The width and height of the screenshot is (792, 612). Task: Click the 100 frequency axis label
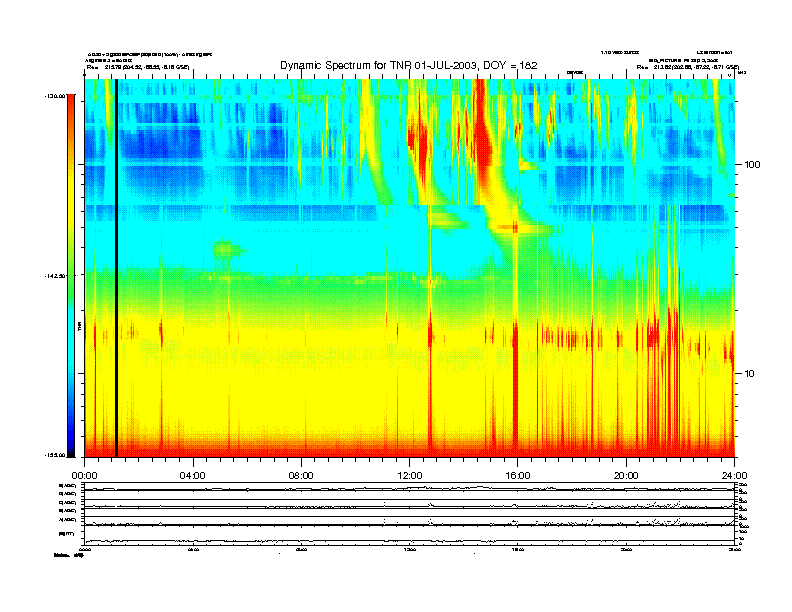pyautogui.click(x=753, y=165)
